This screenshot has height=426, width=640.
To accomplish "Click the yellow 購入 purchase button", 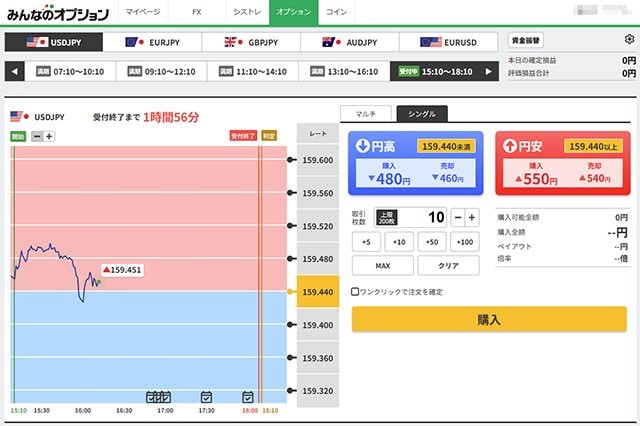I will tap(489, 320).
